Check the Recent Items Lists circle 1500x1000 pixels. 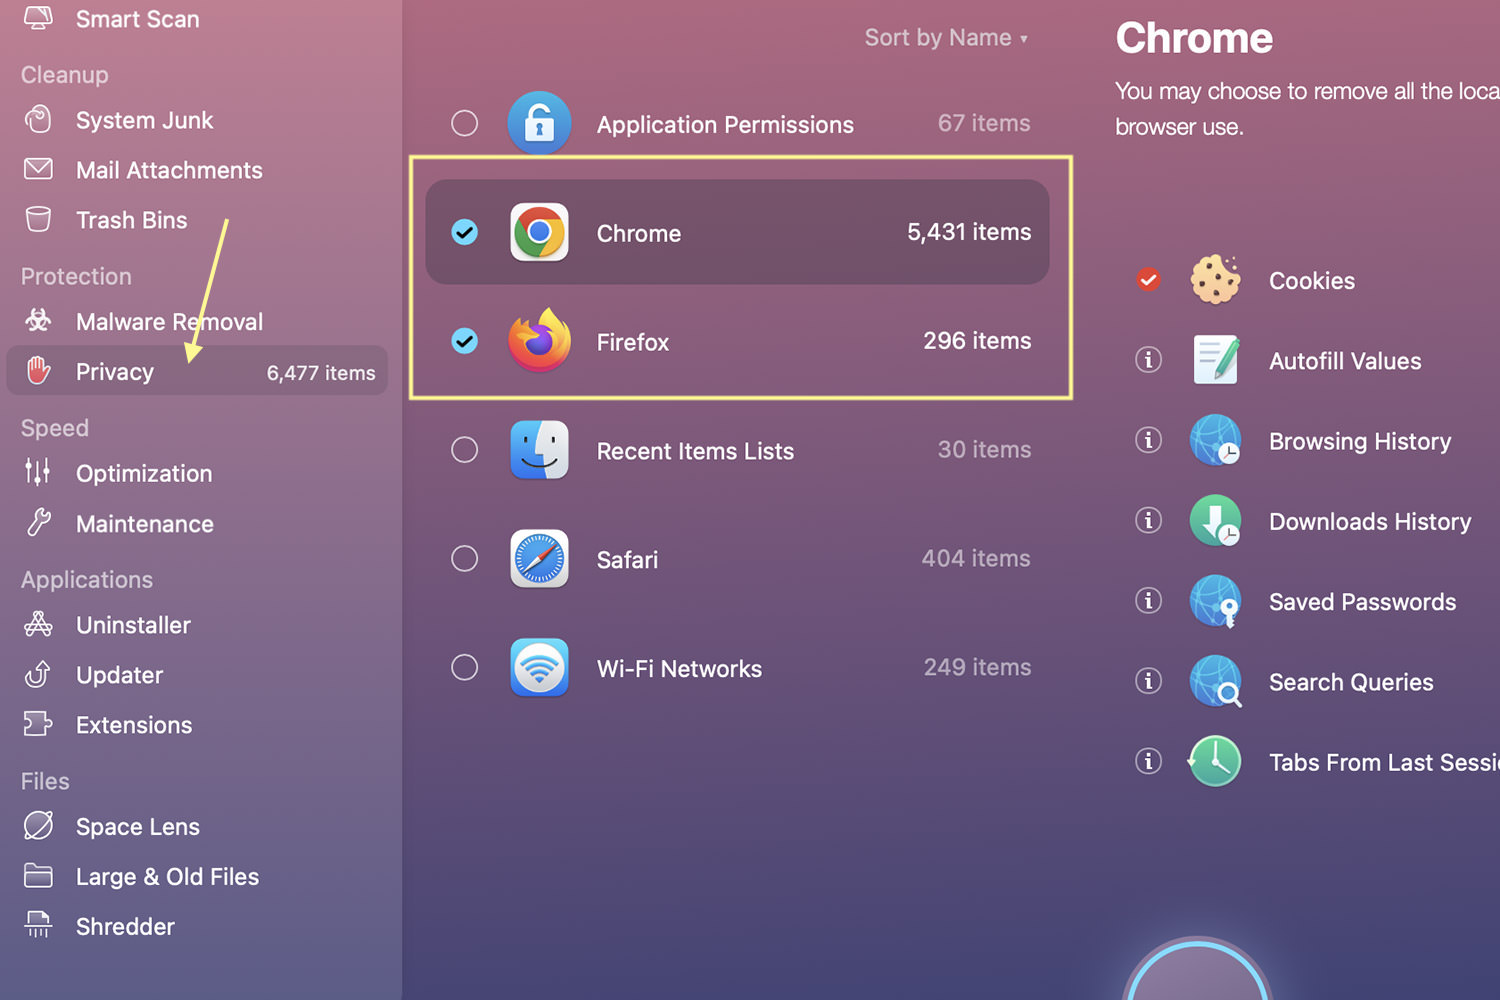[464, 450]
